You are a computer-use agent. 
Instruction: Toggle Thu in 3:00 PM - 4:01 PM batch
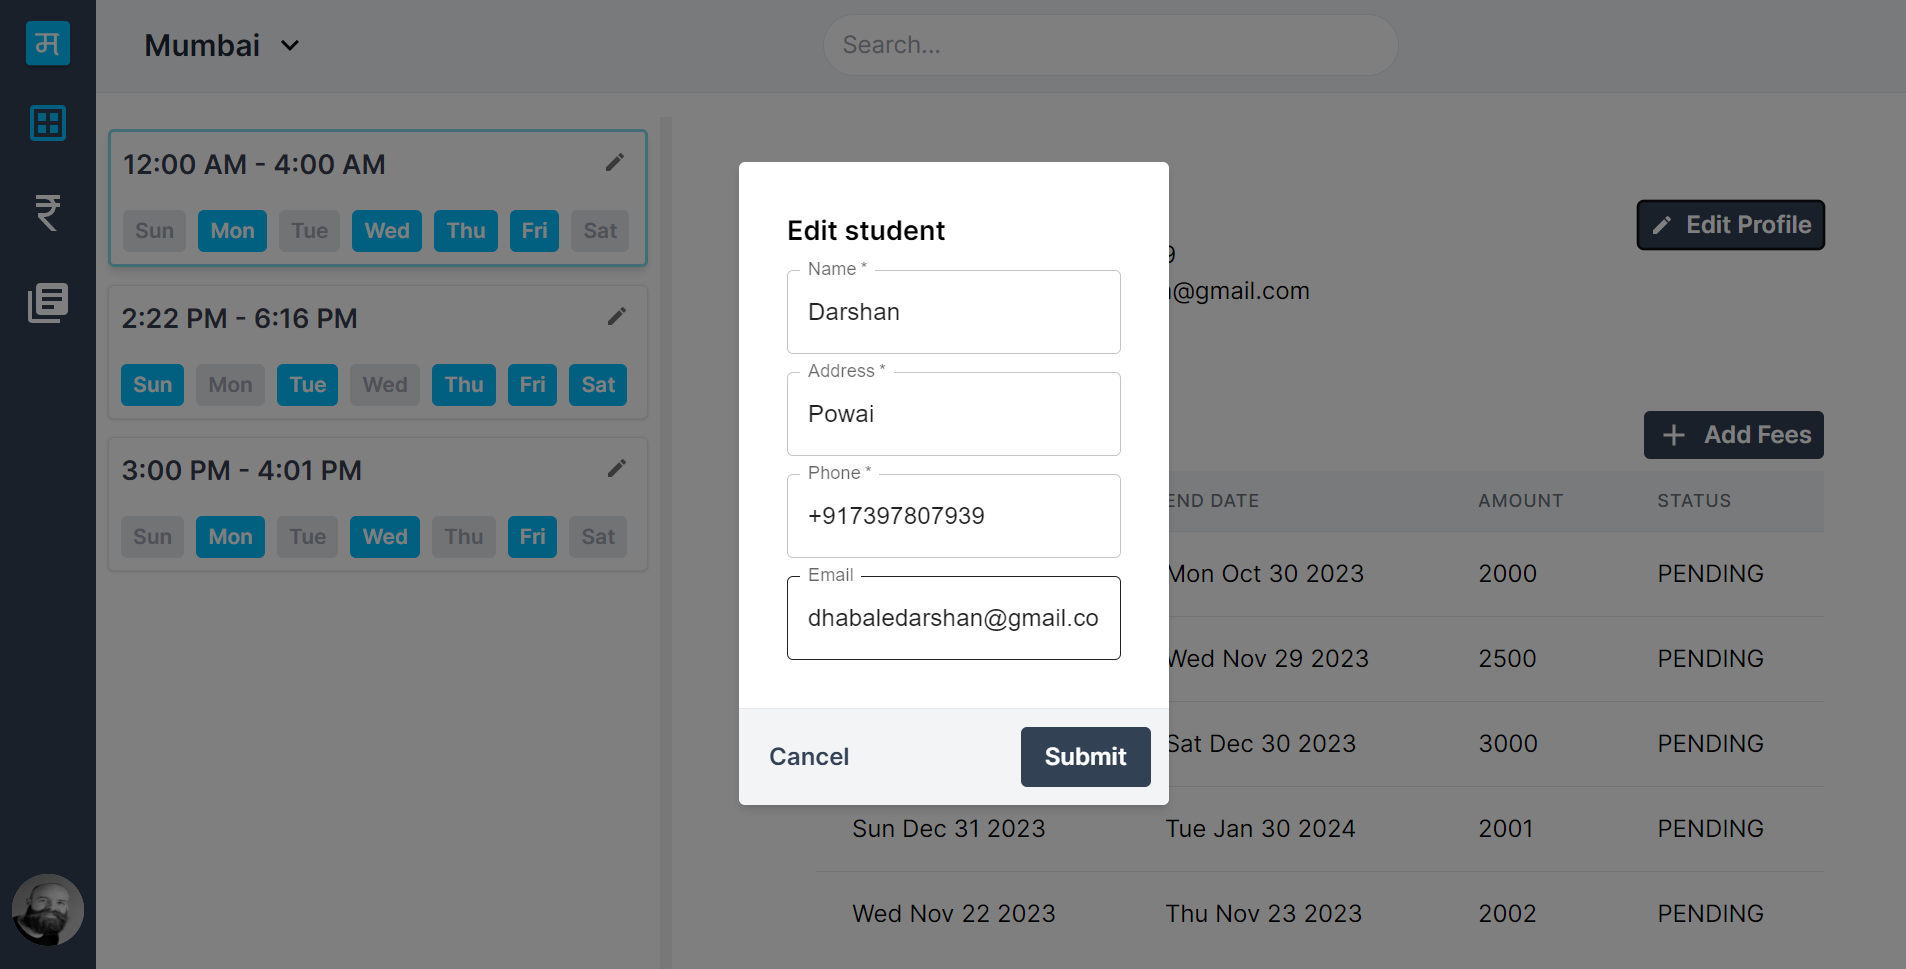click(464, 537)
